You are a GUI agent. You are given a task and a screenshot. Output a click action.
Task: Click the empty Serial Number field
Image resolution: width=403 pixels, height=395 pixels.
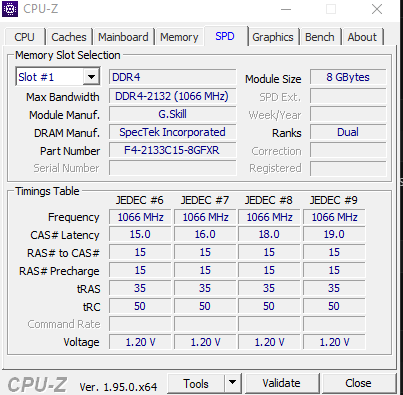coord(173,168)
